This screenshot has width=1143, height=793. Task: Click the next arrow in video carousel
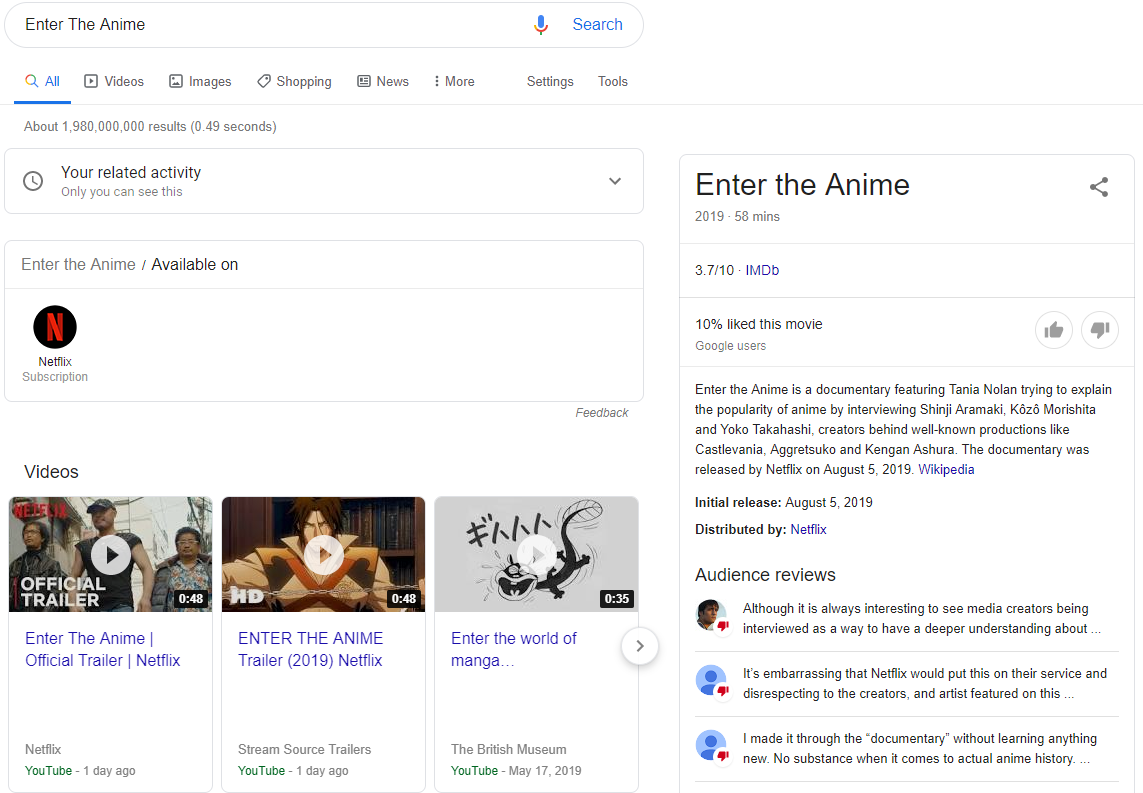[x=639, y=646]
